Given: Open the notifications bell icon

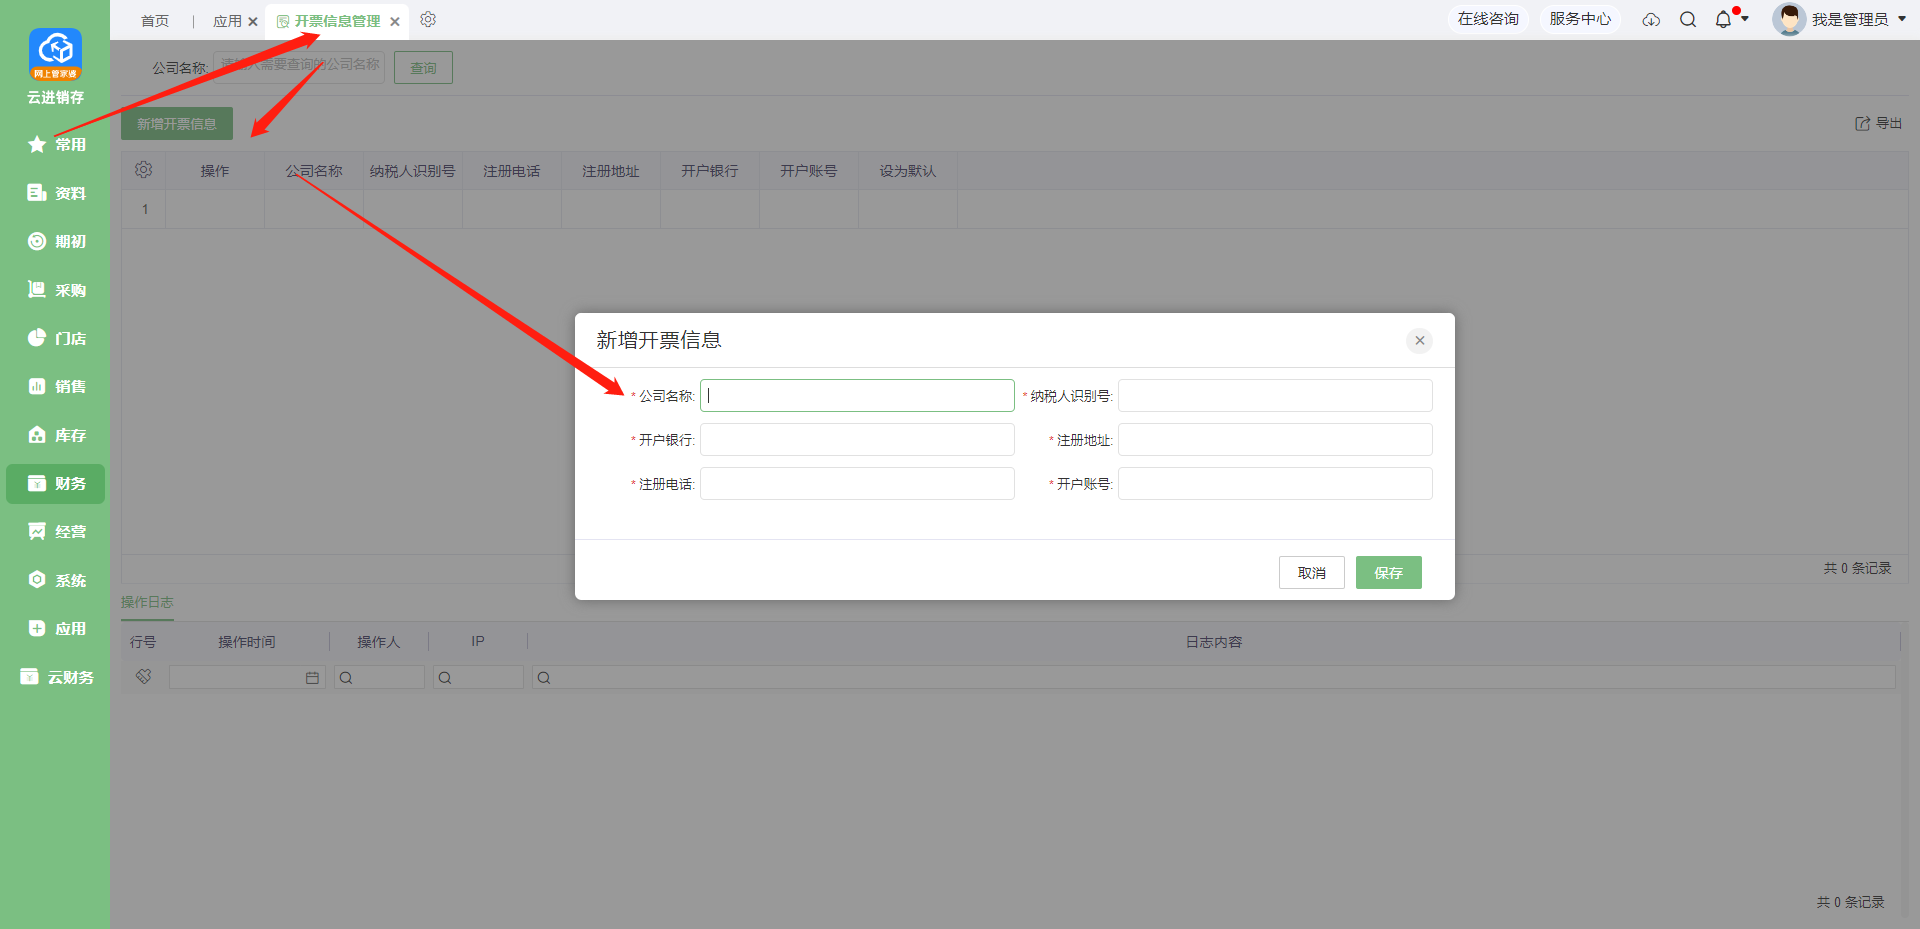Looking at the screenshot, I should click(x=1723, y=20).
